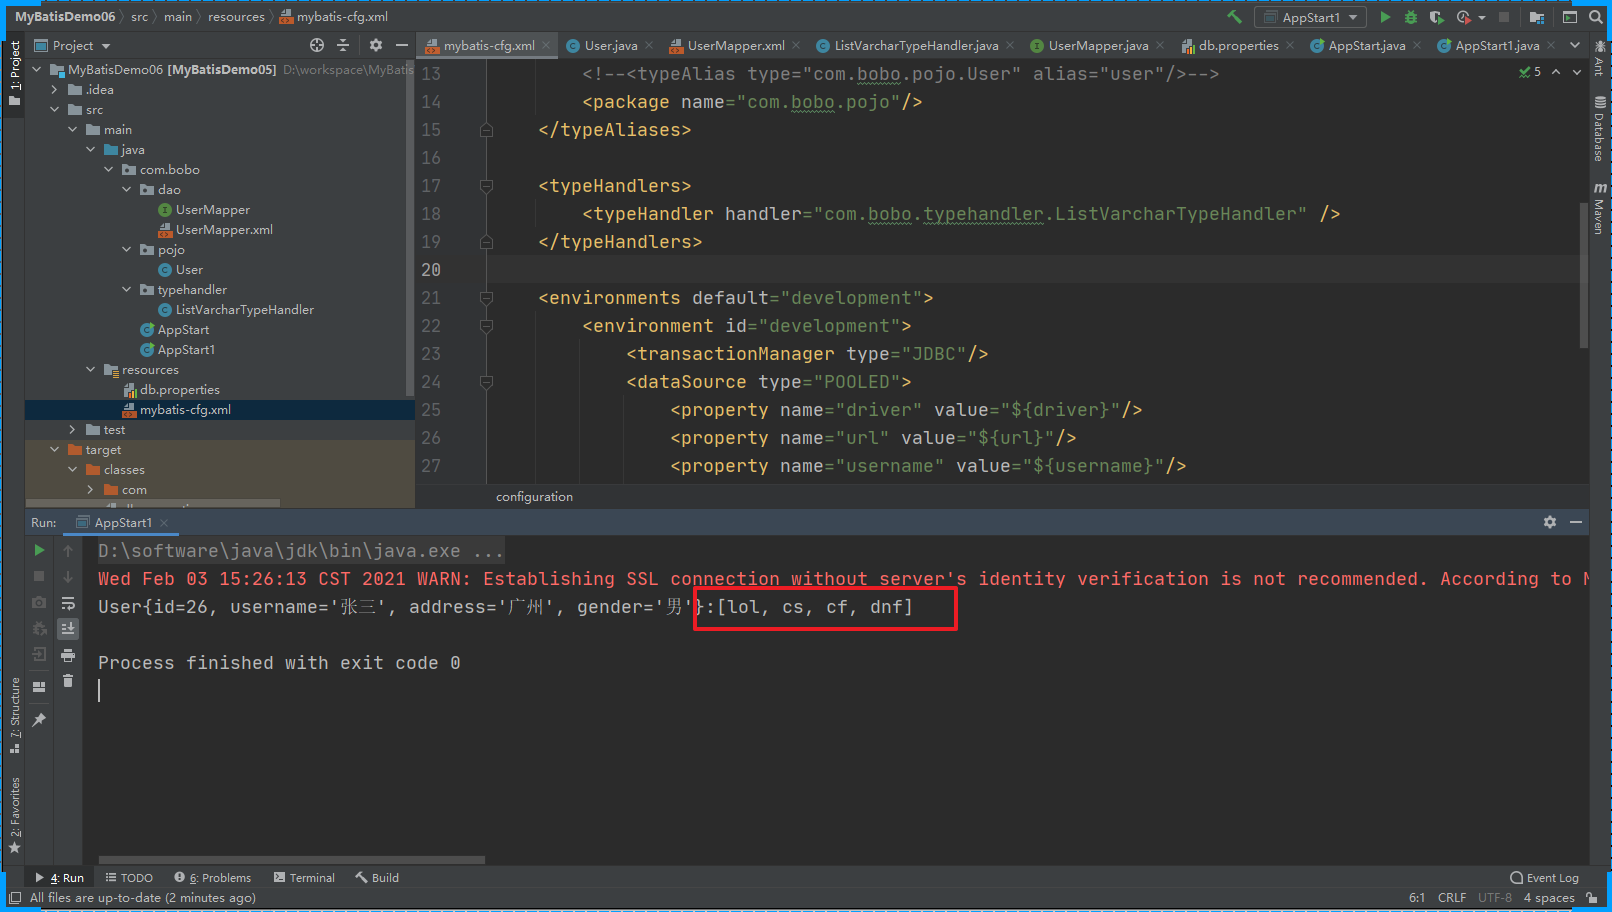Click the print icon in Run console
The image size is (1612, 912).
(68, 655)
